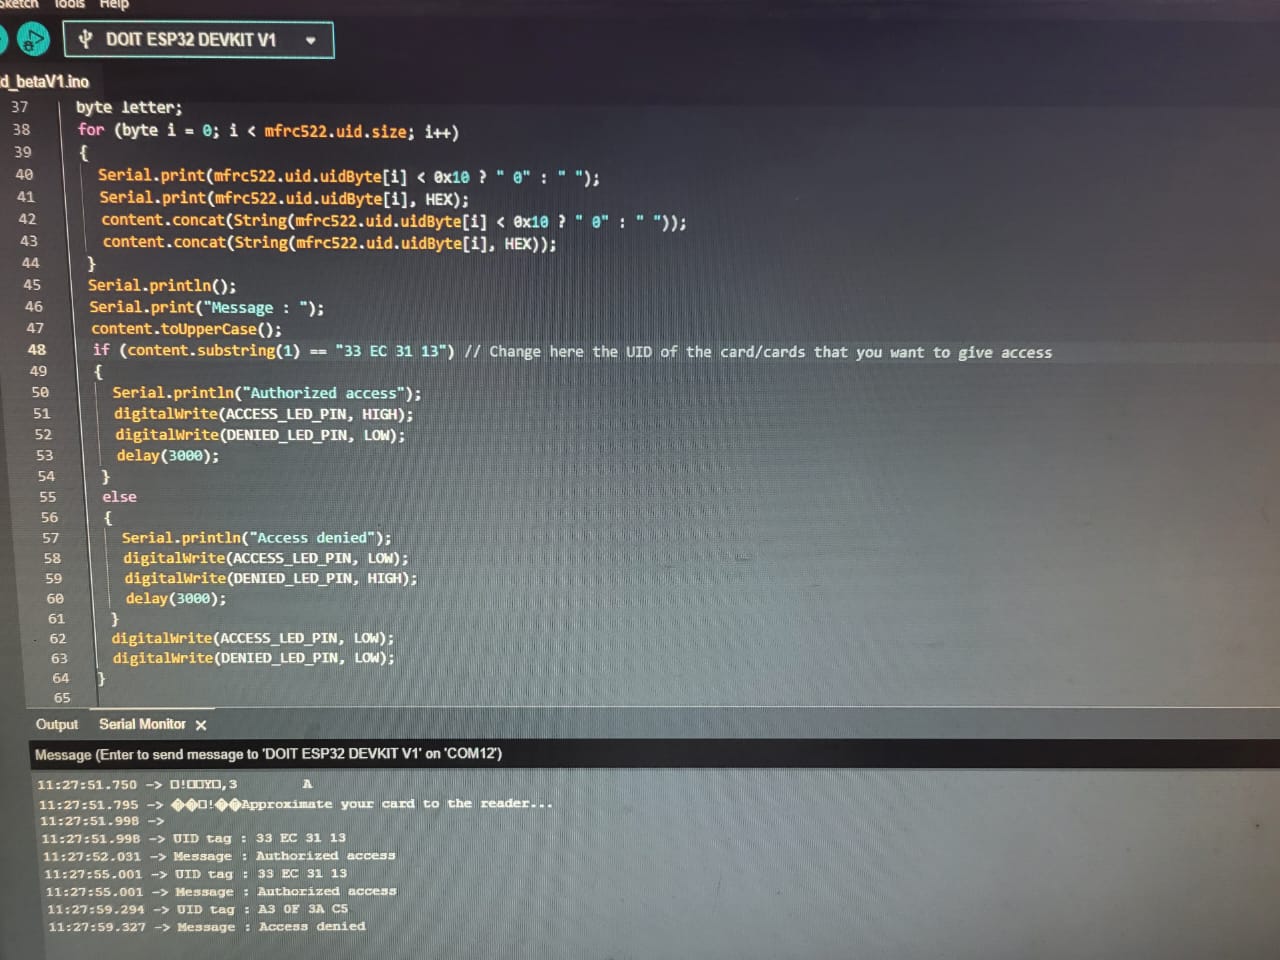
Task: Click the 11:27:51.750 garbled serial output line
Action: (175, 785)
